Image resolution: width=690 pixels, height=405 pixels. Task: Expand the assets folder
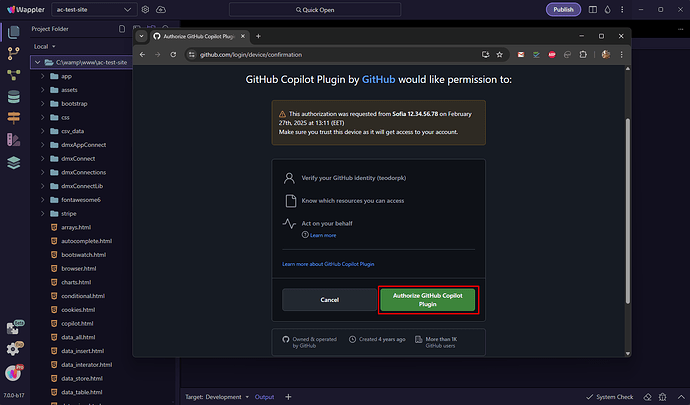43,90
